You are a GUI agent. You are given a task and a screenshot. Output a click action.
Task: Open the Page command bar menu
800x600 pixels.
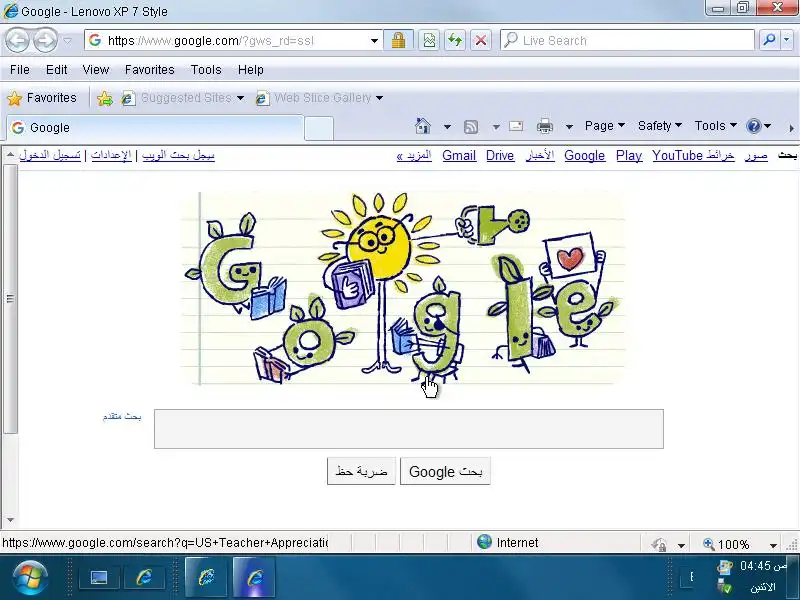pos(605,126)
